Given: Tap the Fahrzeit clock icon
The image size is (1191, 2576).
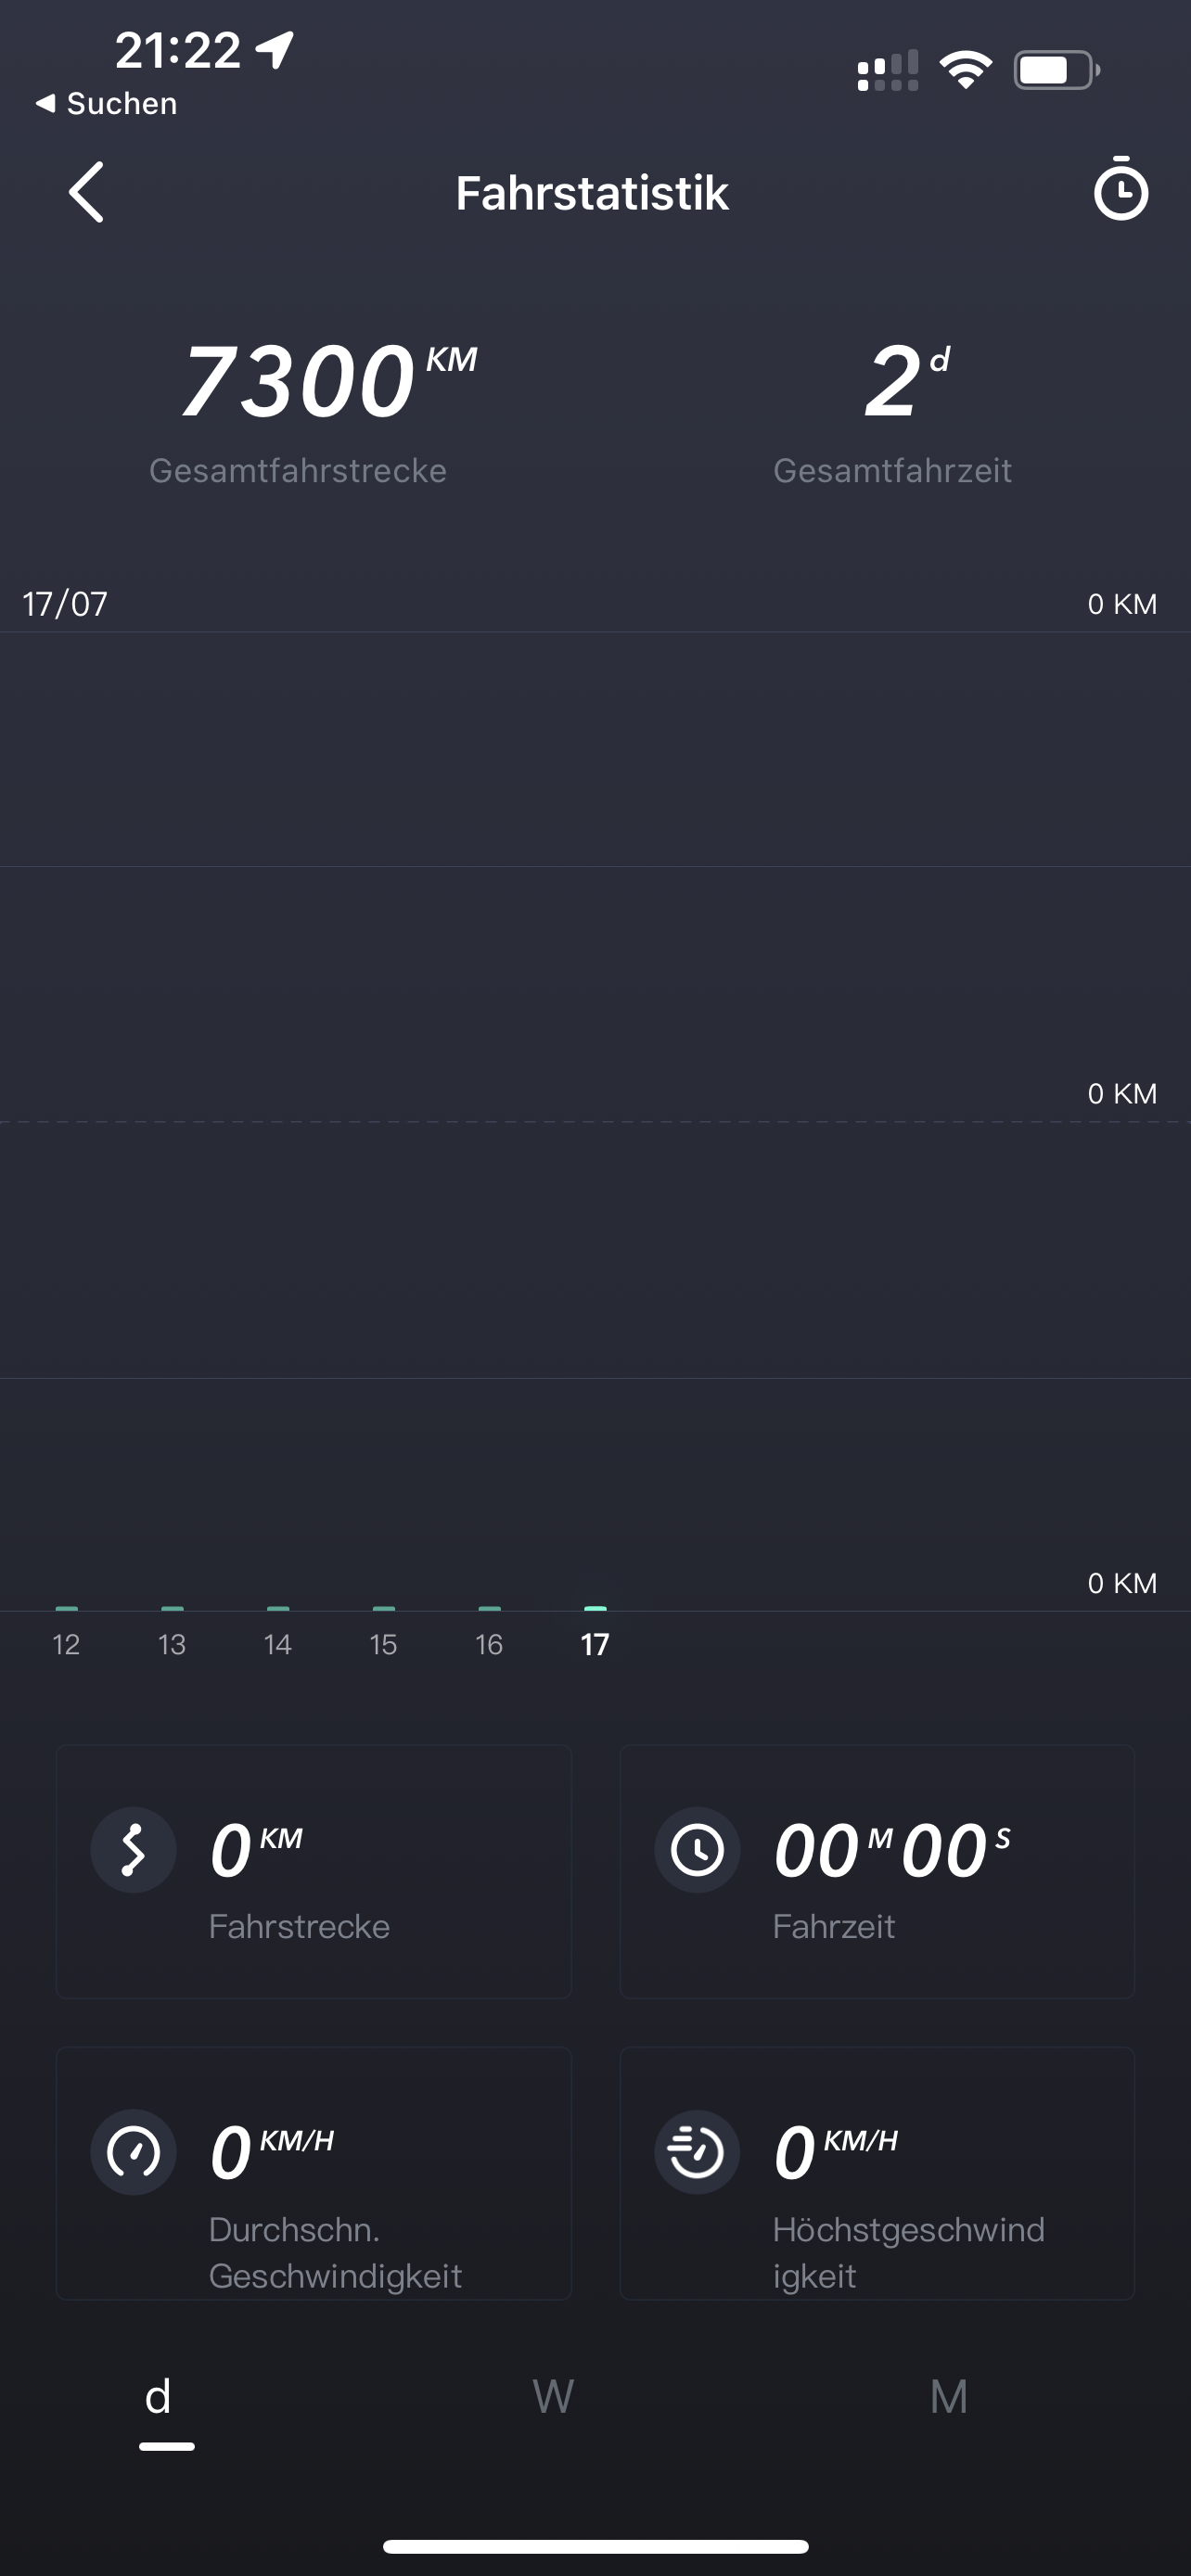Looking at the screenshot, I should click(697, 1850).
